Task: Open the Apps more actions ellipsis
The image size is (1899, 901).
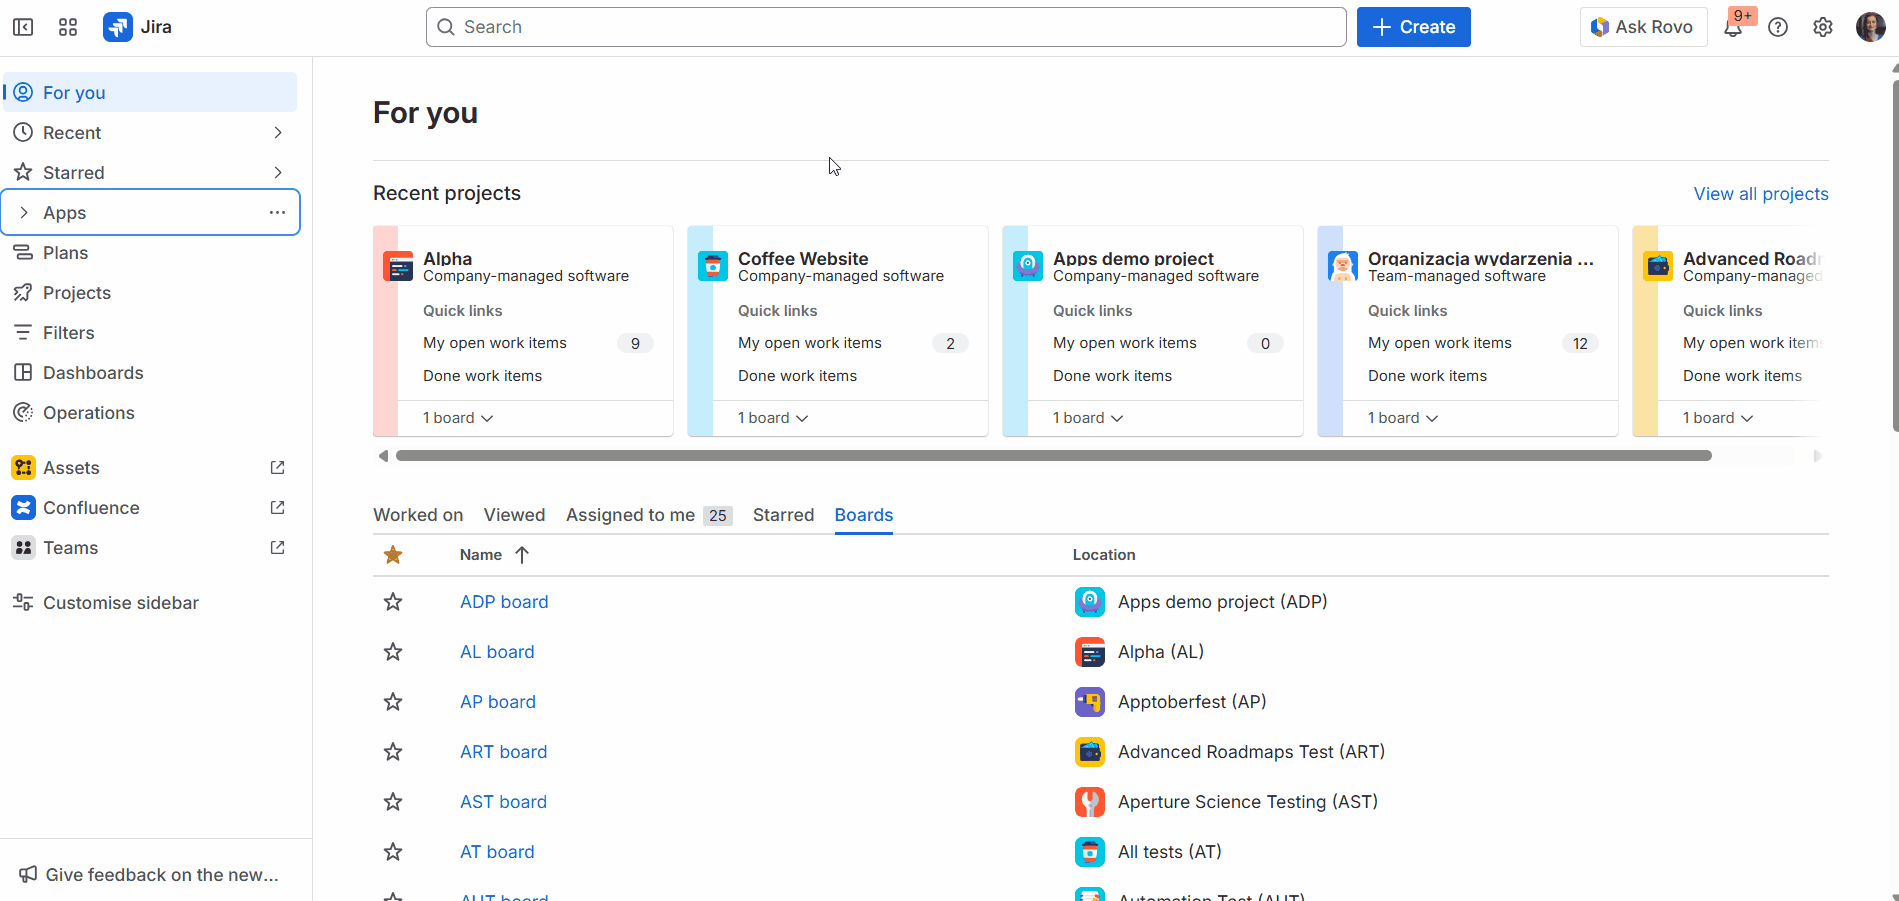Action: click(x=277, y=212)
